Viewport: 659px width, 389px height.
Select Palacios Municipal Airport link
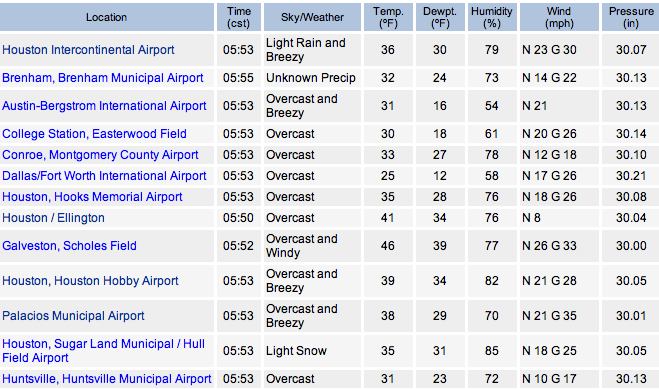coord(73,316)
